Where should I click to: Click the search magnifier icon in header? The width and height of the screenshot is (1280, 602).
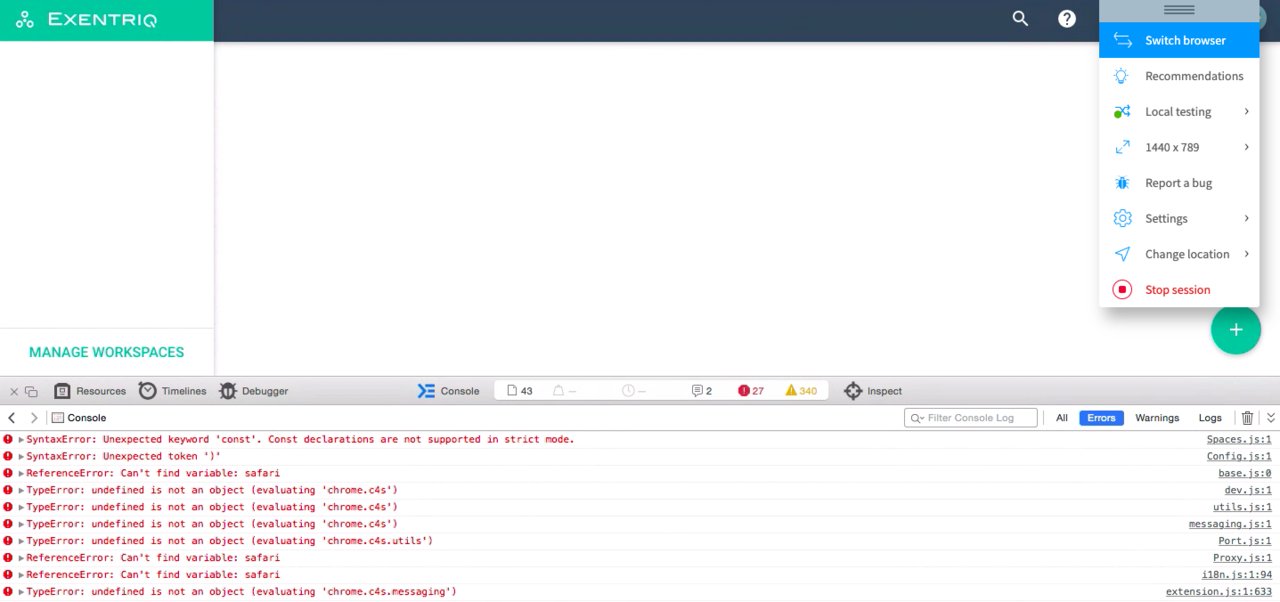coord(1020,19)
